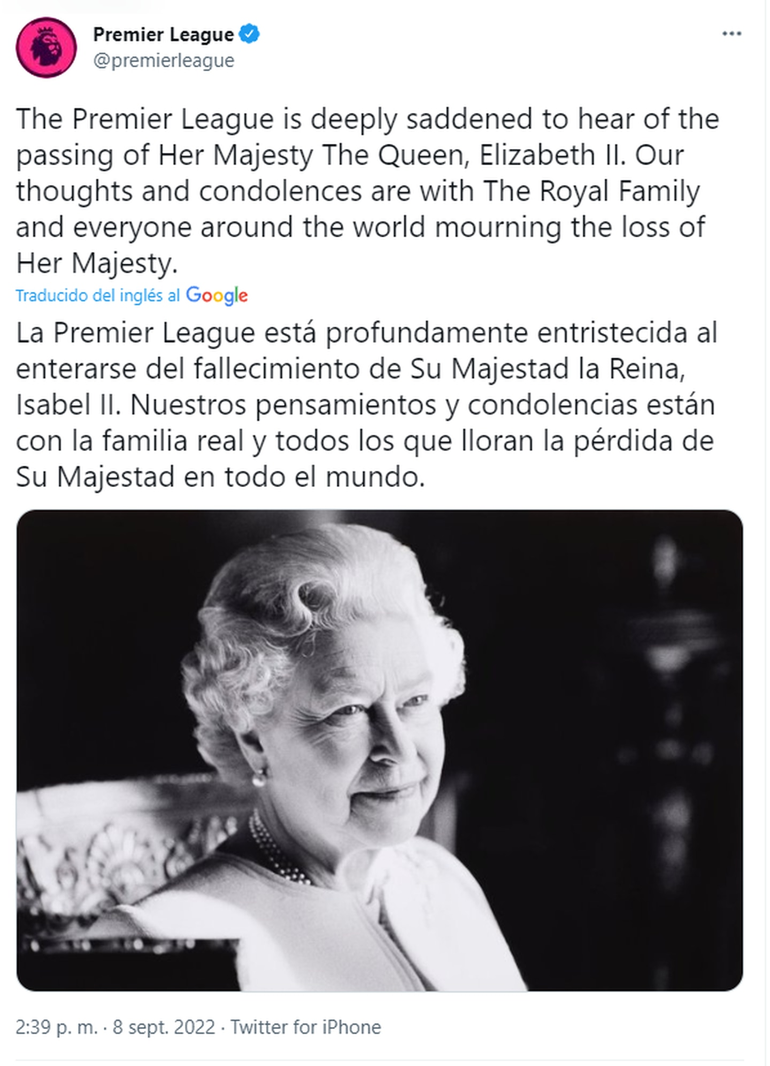
Task: Click the Spanish translation's last line
Action: click(x=221, y=476)
